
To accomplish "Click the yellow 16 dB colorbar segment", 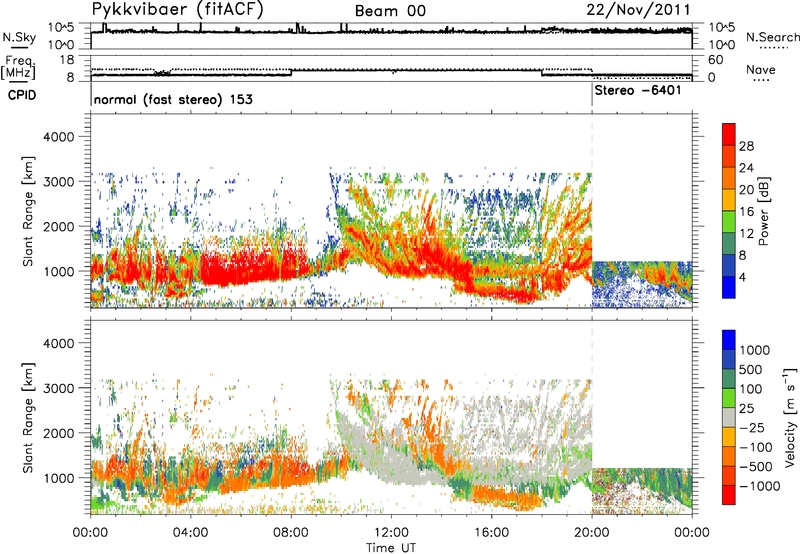I will [x=729, y=200].
